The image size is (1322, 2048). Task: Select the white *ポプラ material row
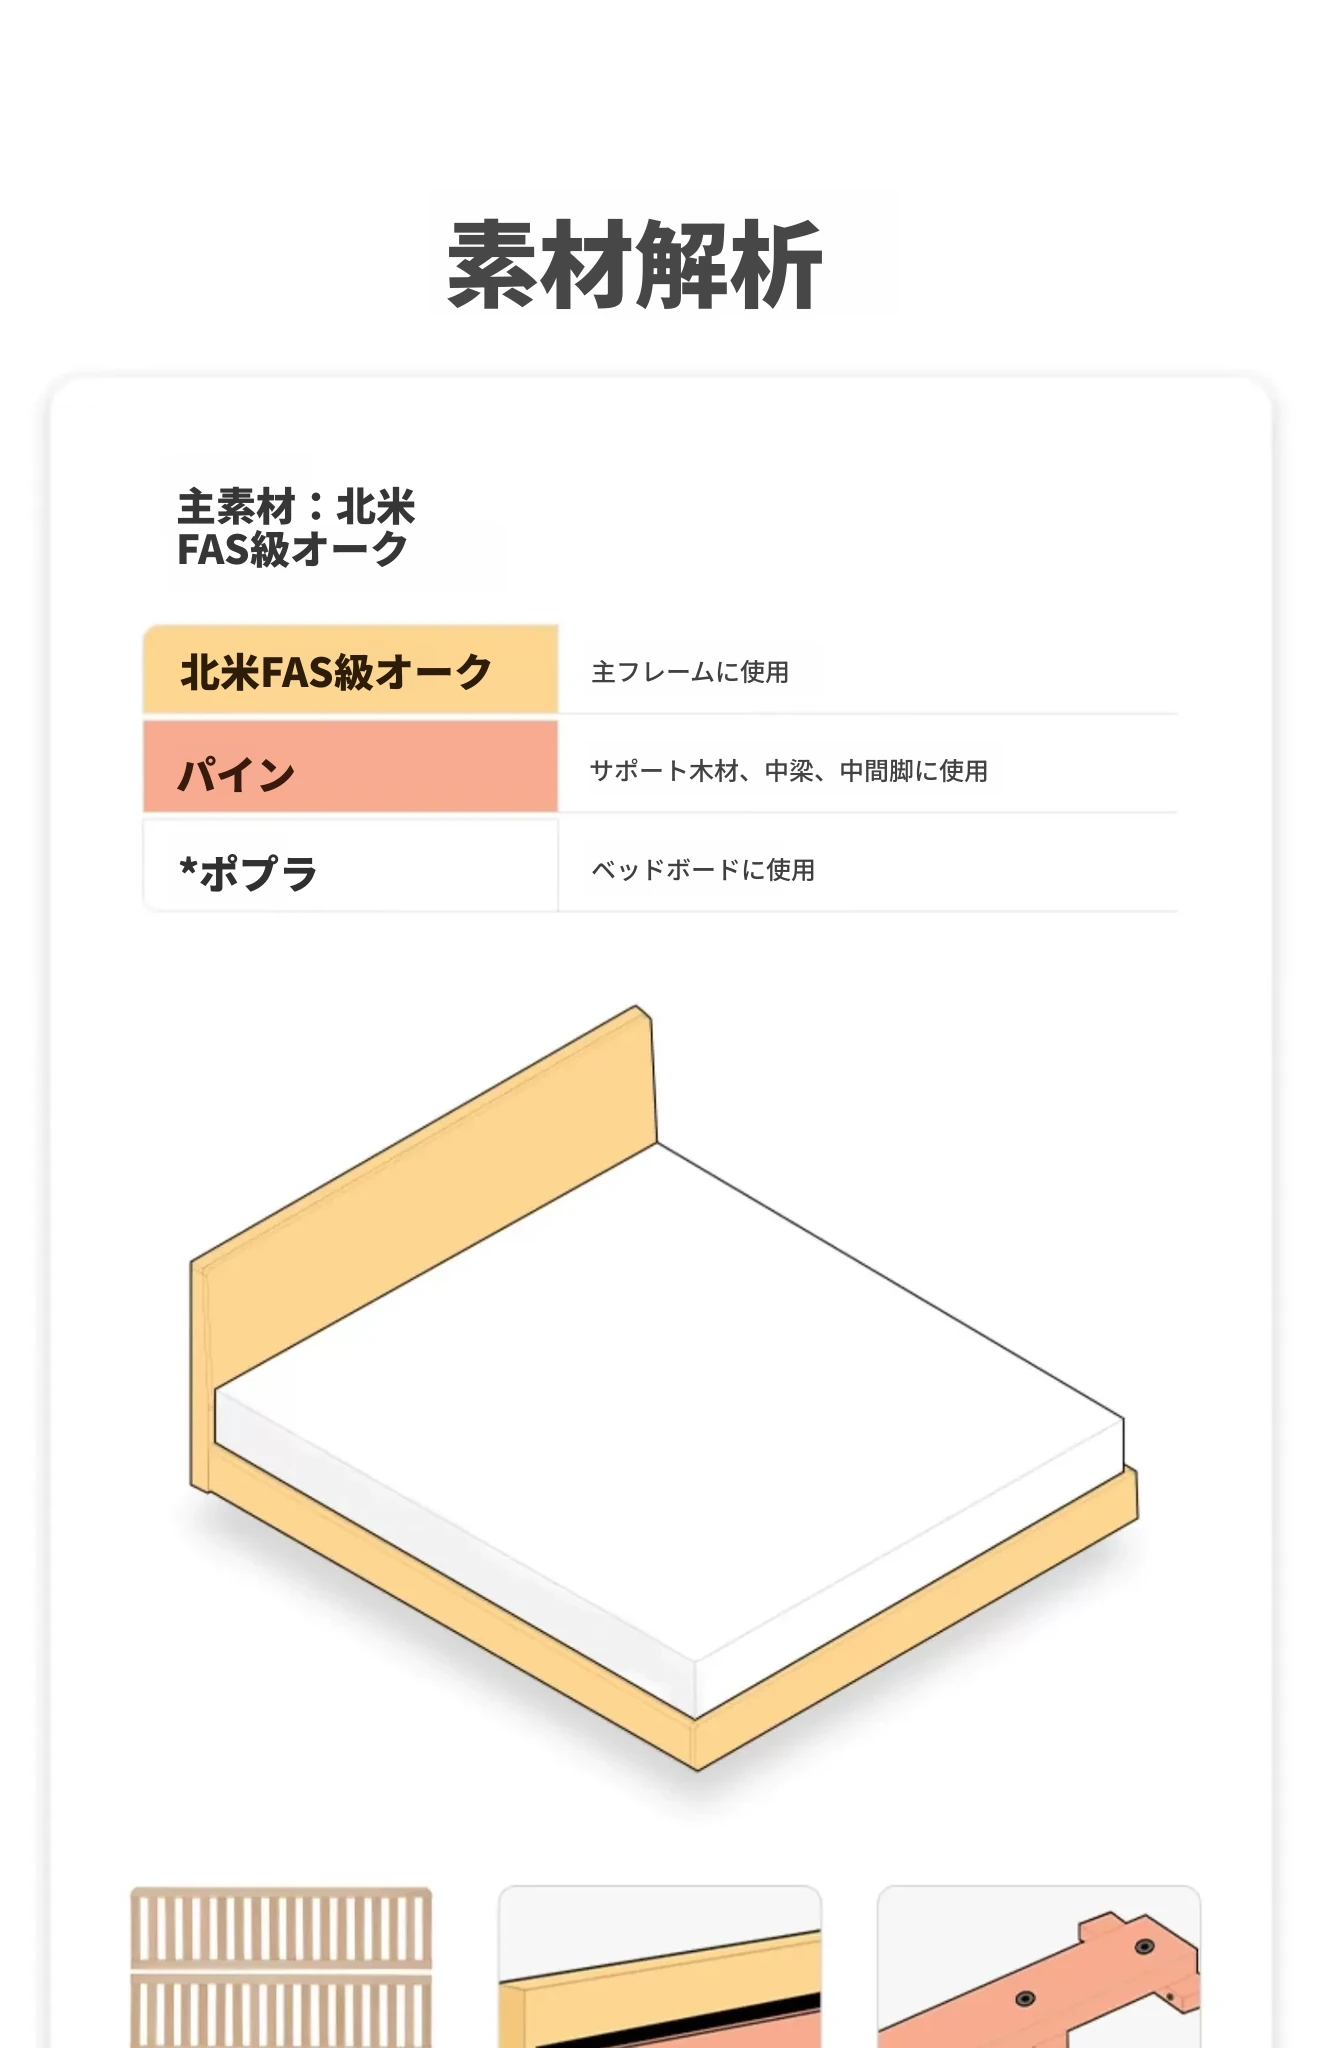tap(350, 868)
